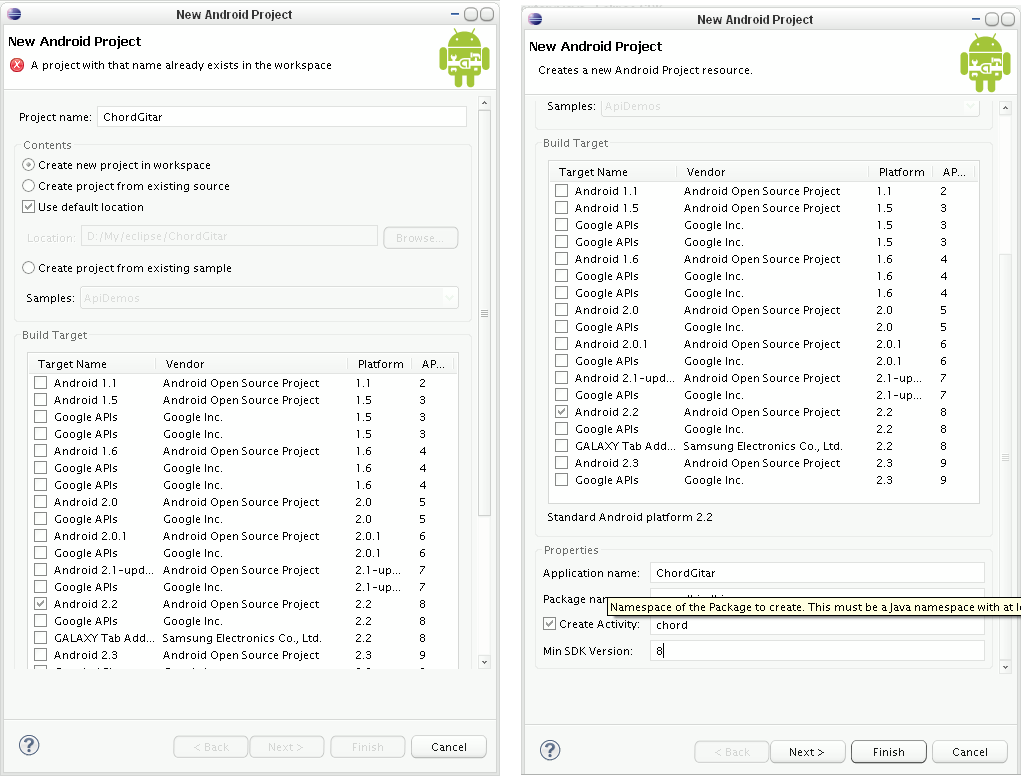This screenshot has height=776, width=1025.
Task: Click scroll down arrow in left dialog
Action: [x=484, y=662]
